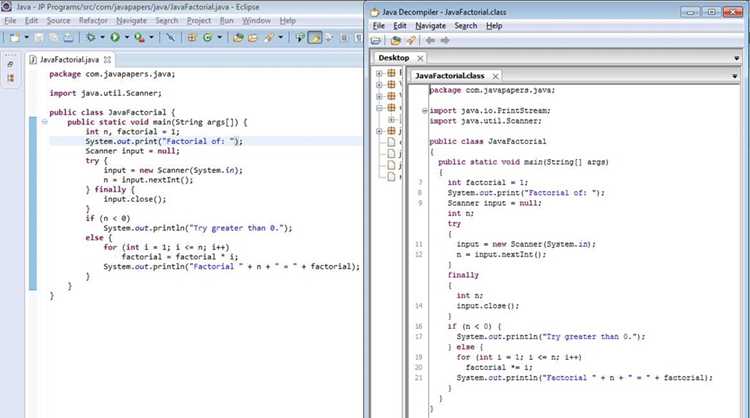The width and height of the screenshot is (750, 418).
Task: Click the Debug bug icon in Eclipse toolbar
Action: [x=90, y=37]
